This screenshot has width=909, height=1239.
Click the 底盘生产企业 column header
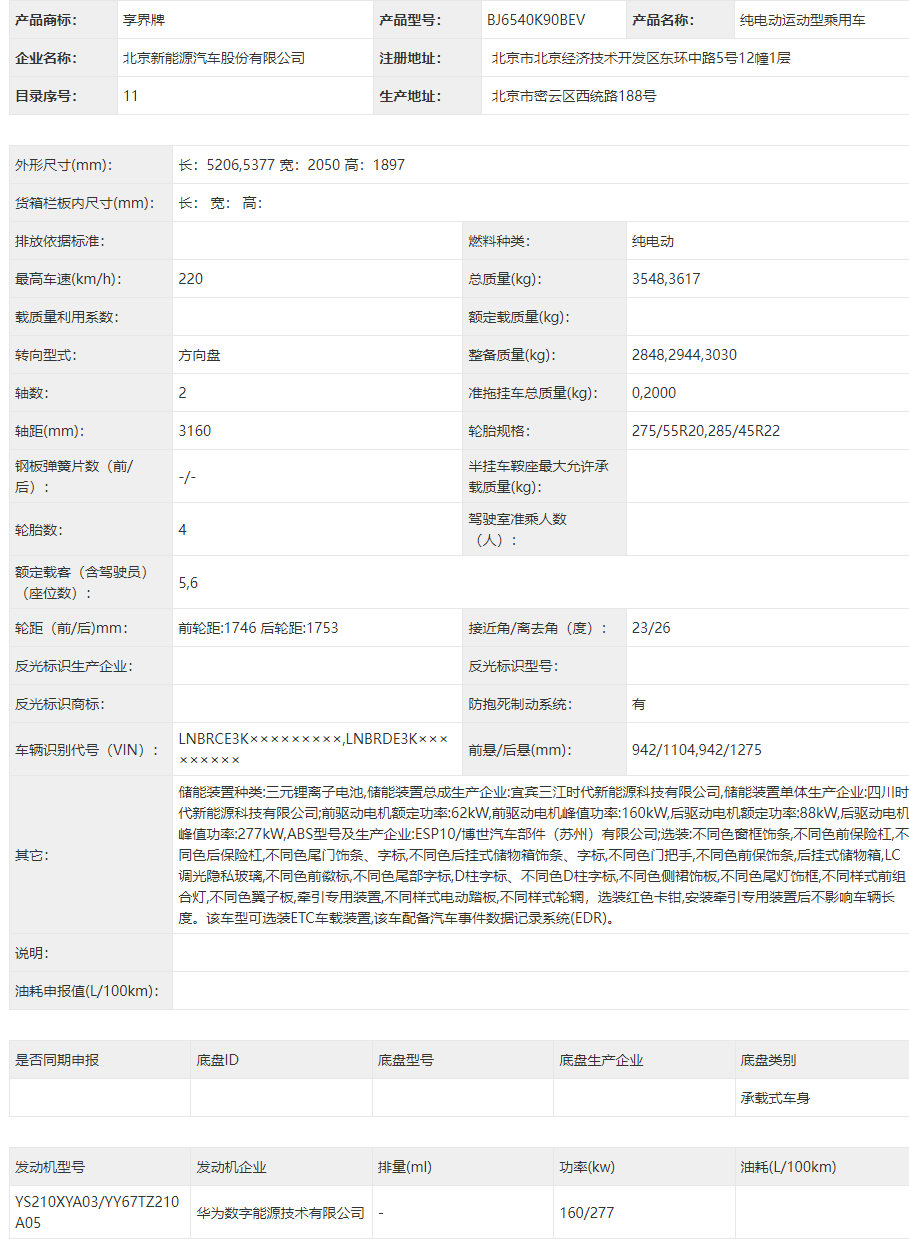tap(601, 1060)
